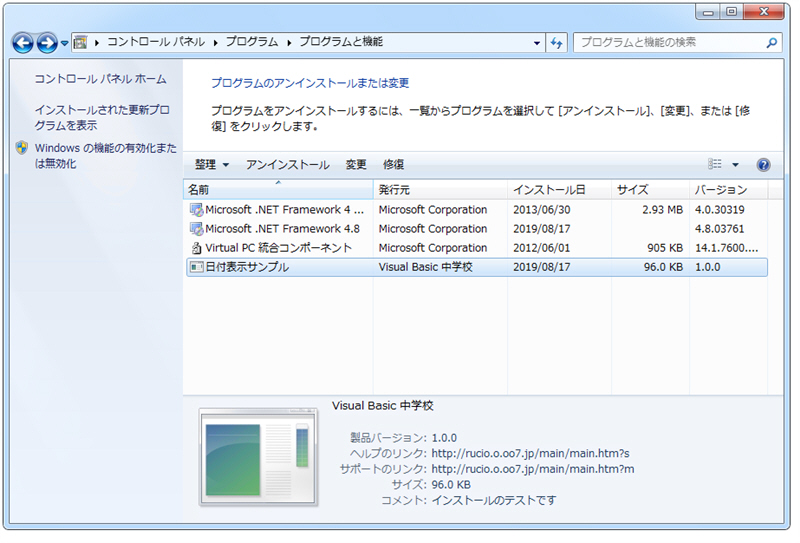Image resolution: width=800 pixels, height=543 pixels.
Task: Click the search magnifier icon
Action: pos(771,43)
